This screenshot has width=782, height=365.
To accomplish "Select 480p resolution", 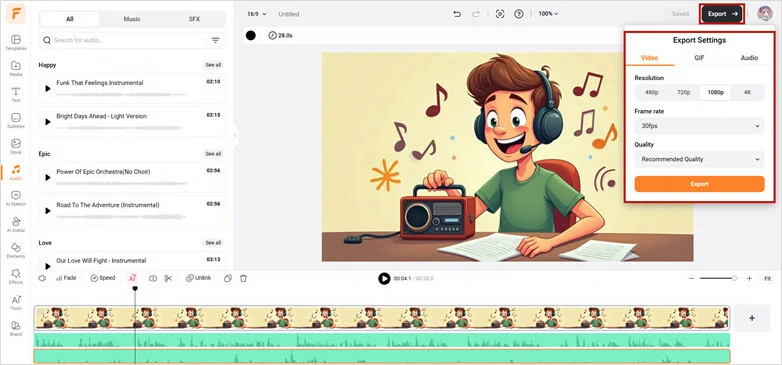I will pos(651,93).
